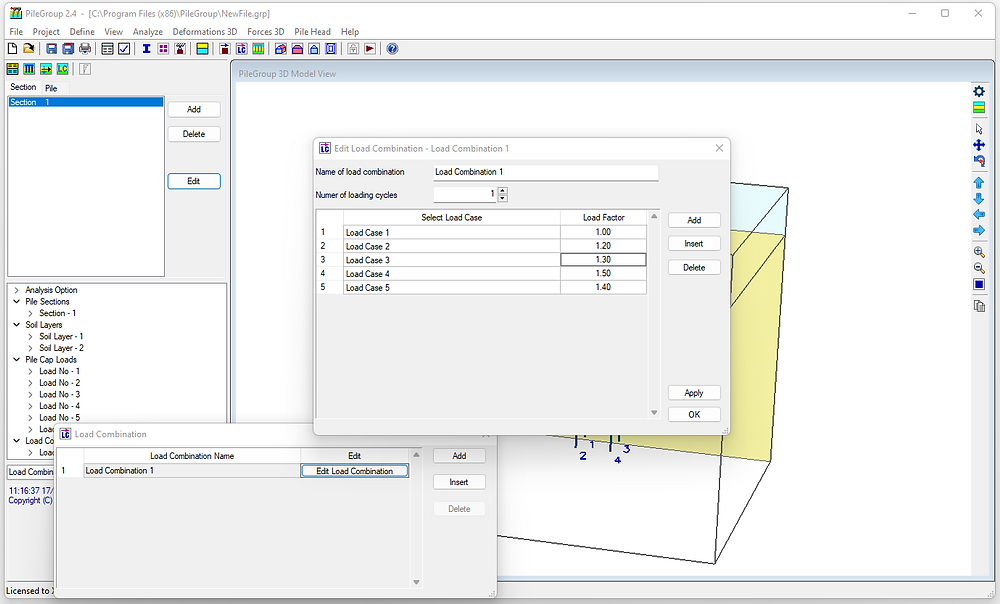1000x604 pixels.
Task: Zoom in on the 3D model view
Action: point(979,252)
